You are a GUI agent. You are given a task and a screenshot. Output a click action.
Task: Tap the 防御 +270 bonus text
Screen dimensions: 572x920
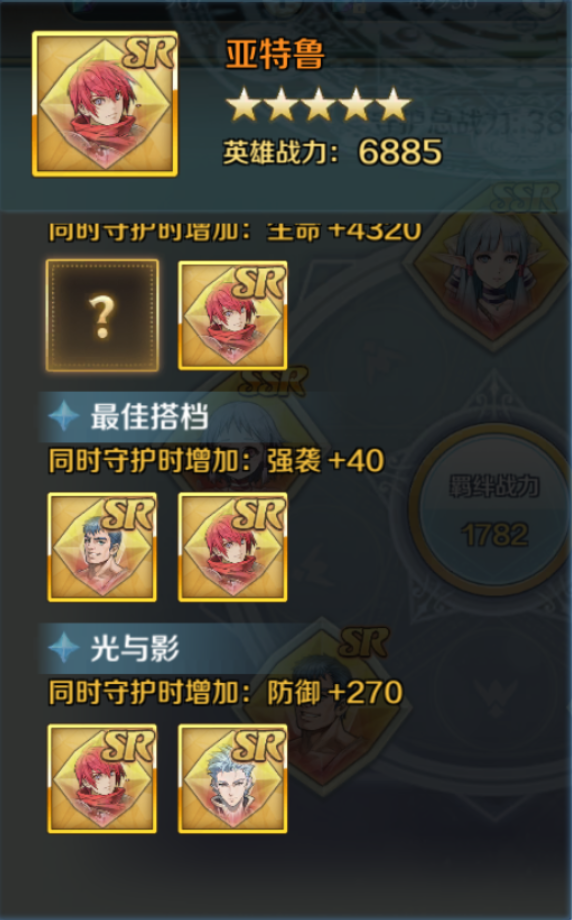pyautogui.click(x=335, y=692)
